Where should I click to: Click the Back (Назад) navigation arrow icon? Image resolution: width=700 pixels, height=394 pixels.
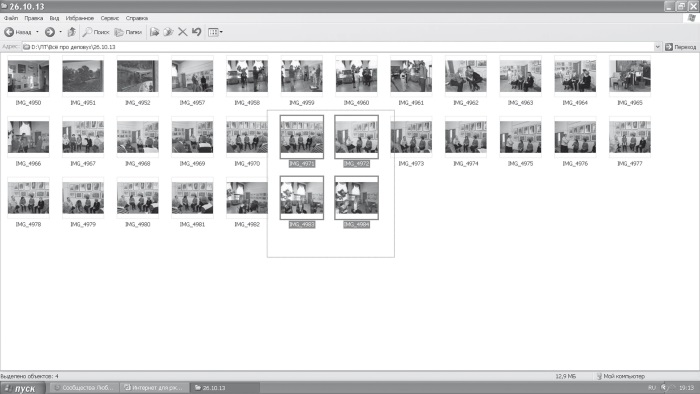pos(9,32)
